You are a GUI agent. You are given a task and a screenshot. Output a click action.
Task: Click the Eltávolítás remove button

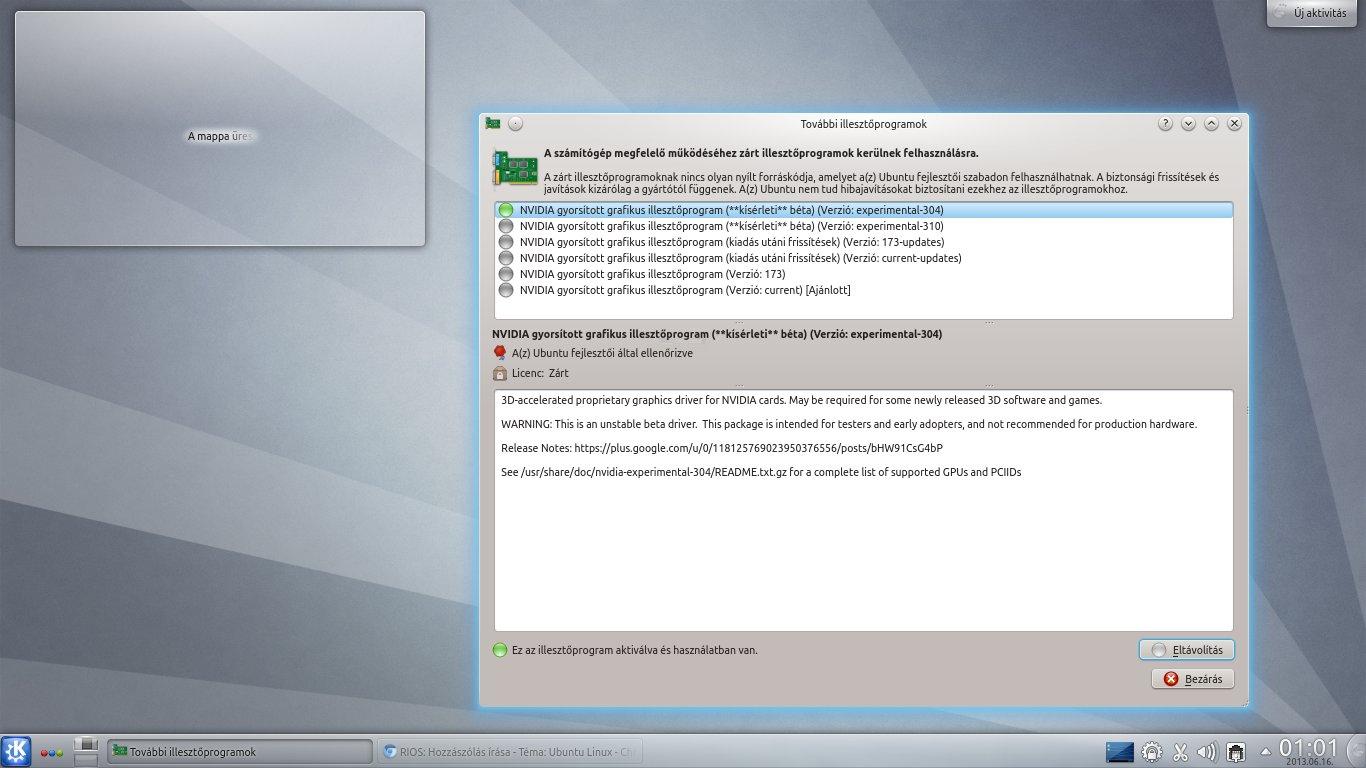click(x=1187, y=650)
